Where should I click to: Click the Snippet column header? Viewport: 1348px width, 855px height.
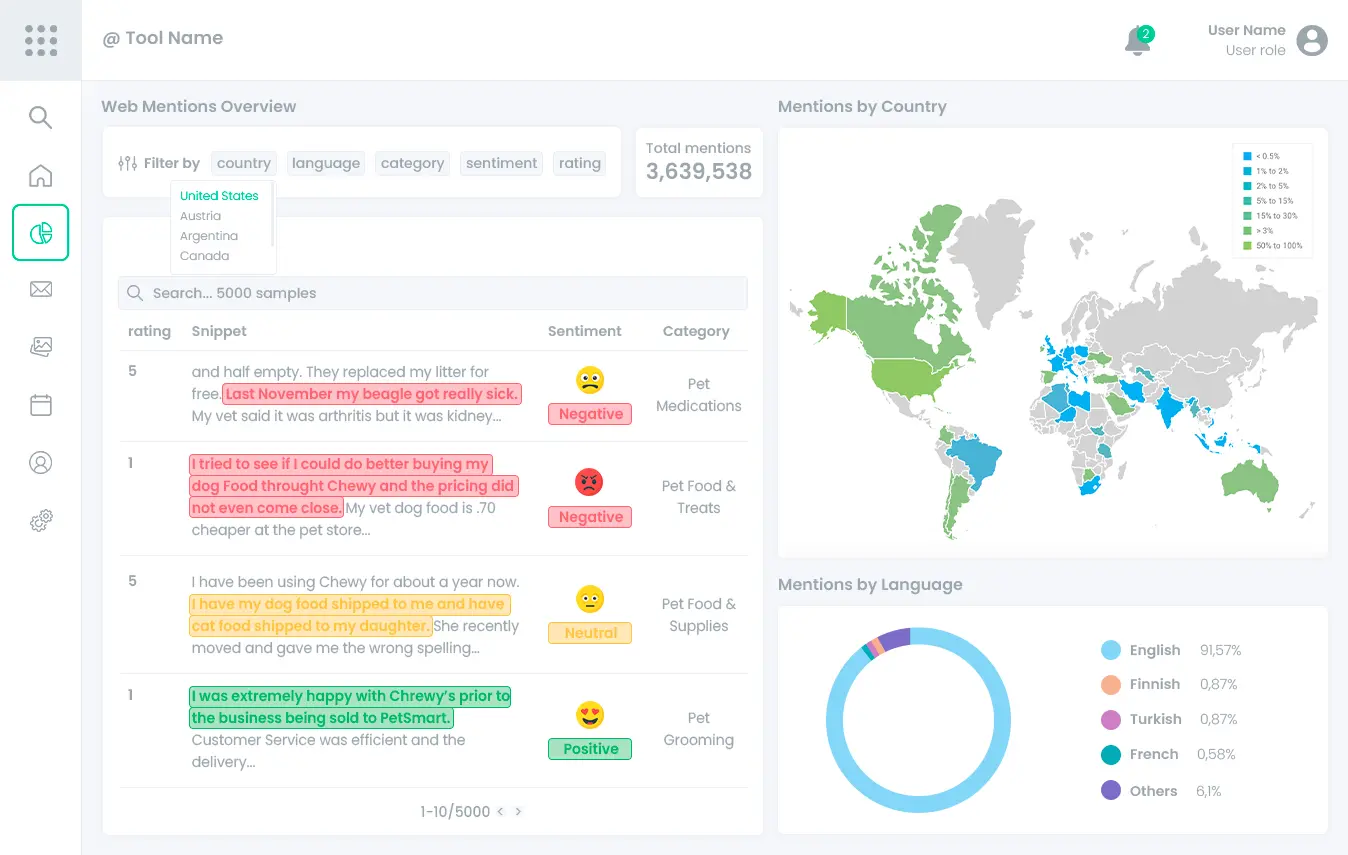[219, 331]
